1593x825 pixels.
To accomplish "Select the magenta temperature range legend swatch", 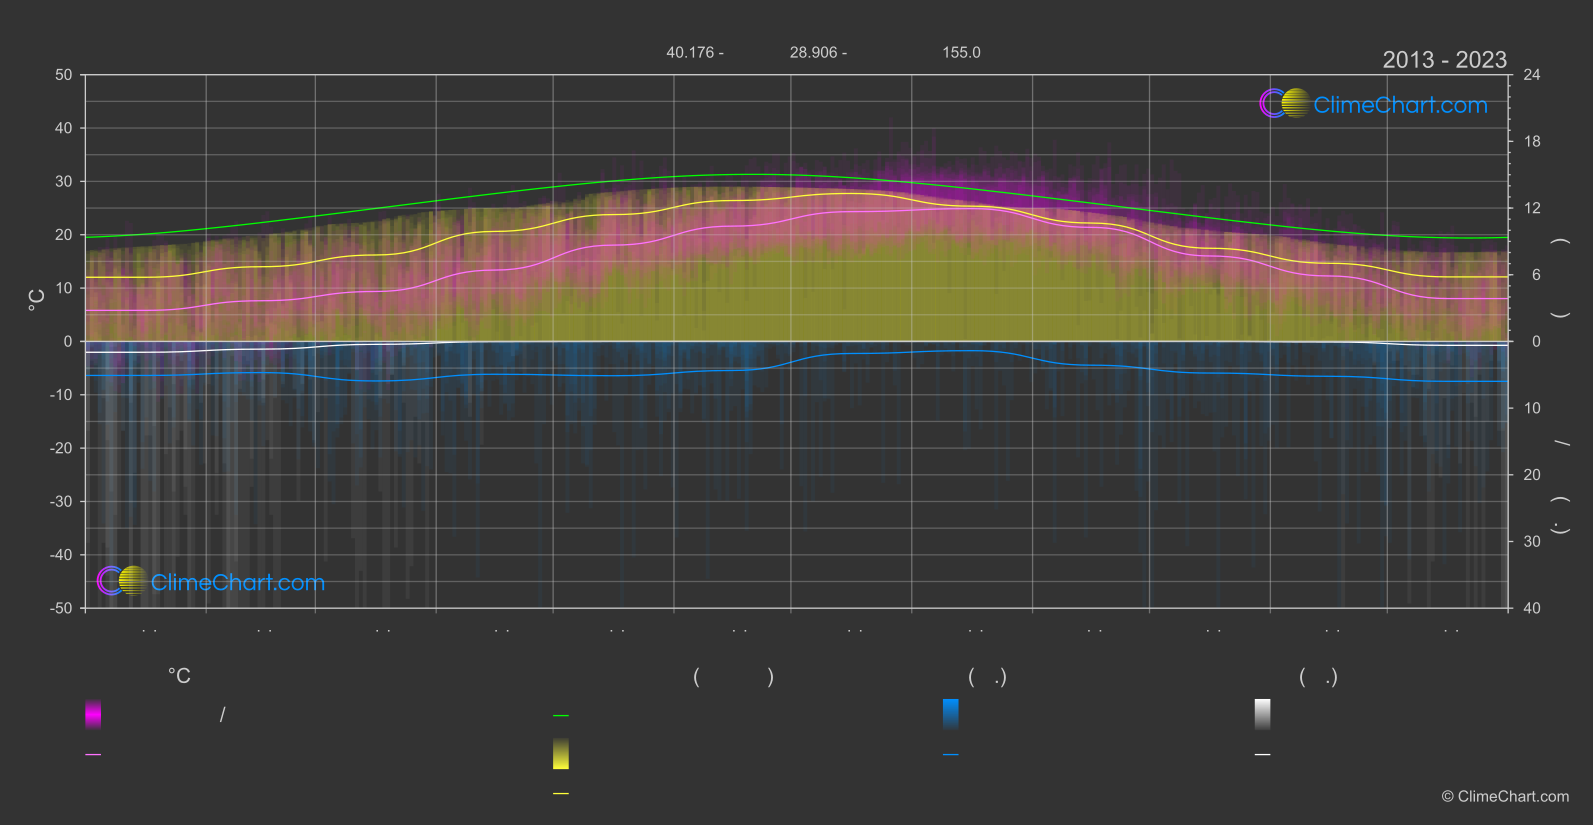I will pyautogui.click(x=93, y=714).
